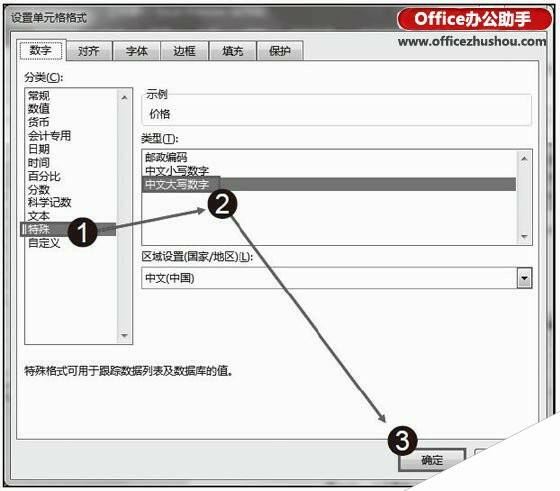Choose 百分比 in category list
This screenshot has width=560, height=491.
[44, 176]
